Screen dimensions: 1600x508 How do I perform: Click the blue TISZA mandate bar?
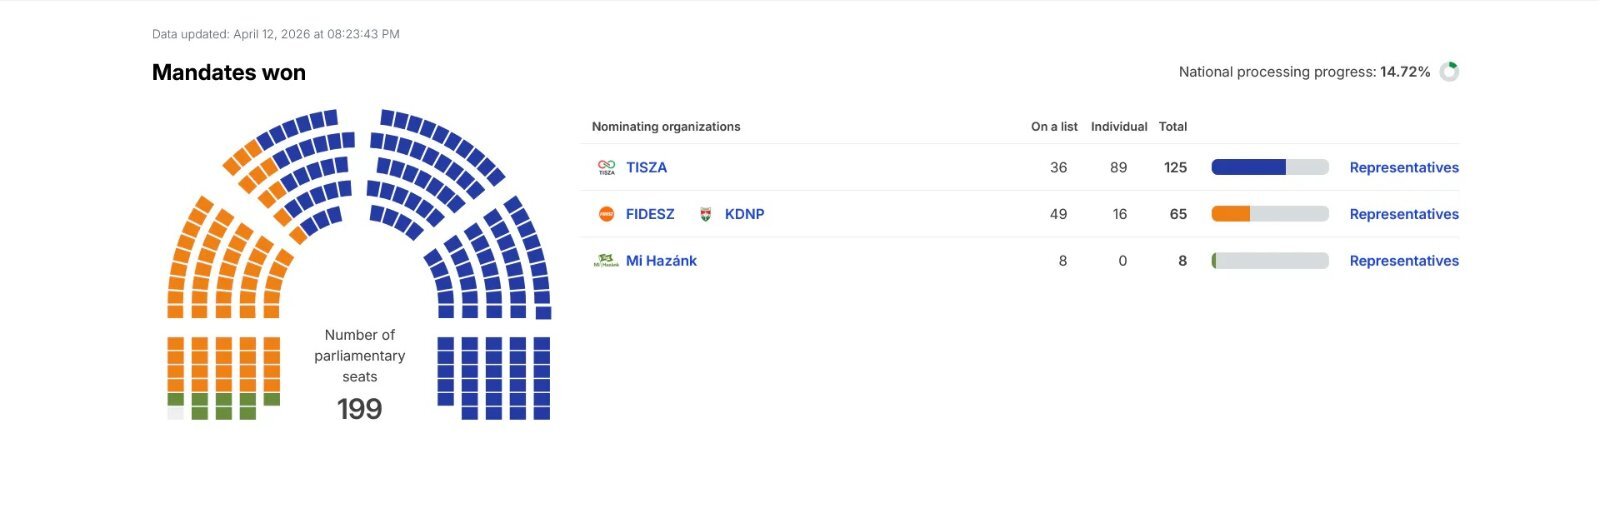tap(1249, 167)
